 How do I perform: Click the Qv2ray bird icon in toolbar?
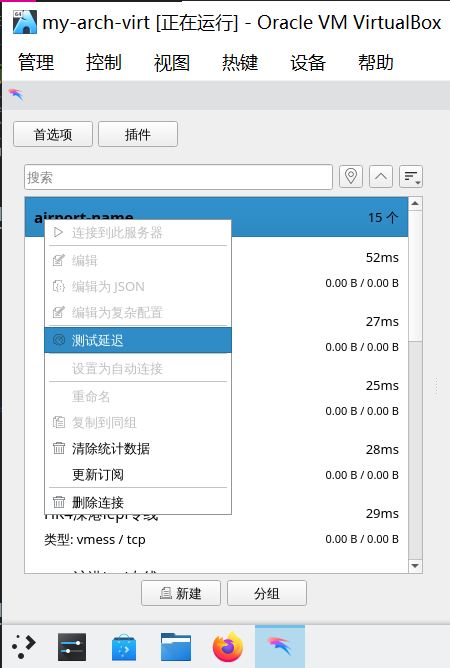[16, 94]
